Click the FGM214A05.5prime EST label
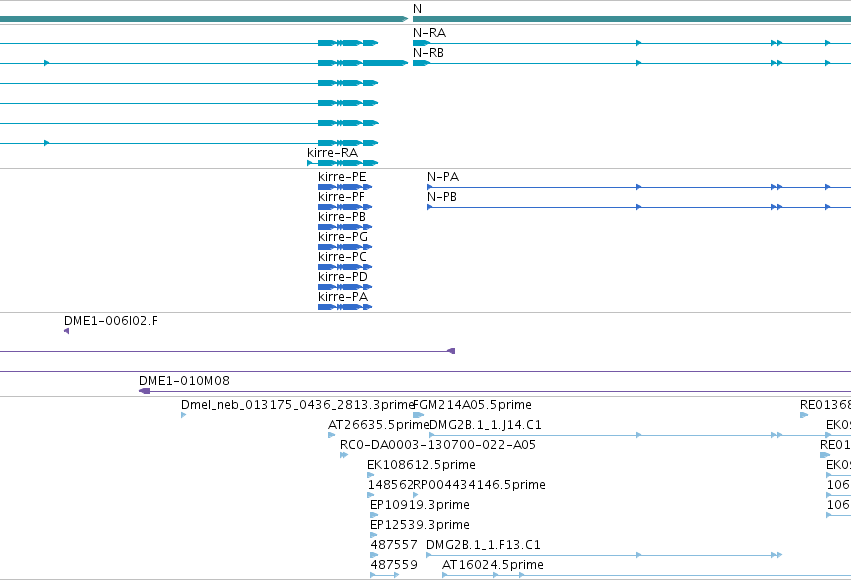 pos(472,405)
